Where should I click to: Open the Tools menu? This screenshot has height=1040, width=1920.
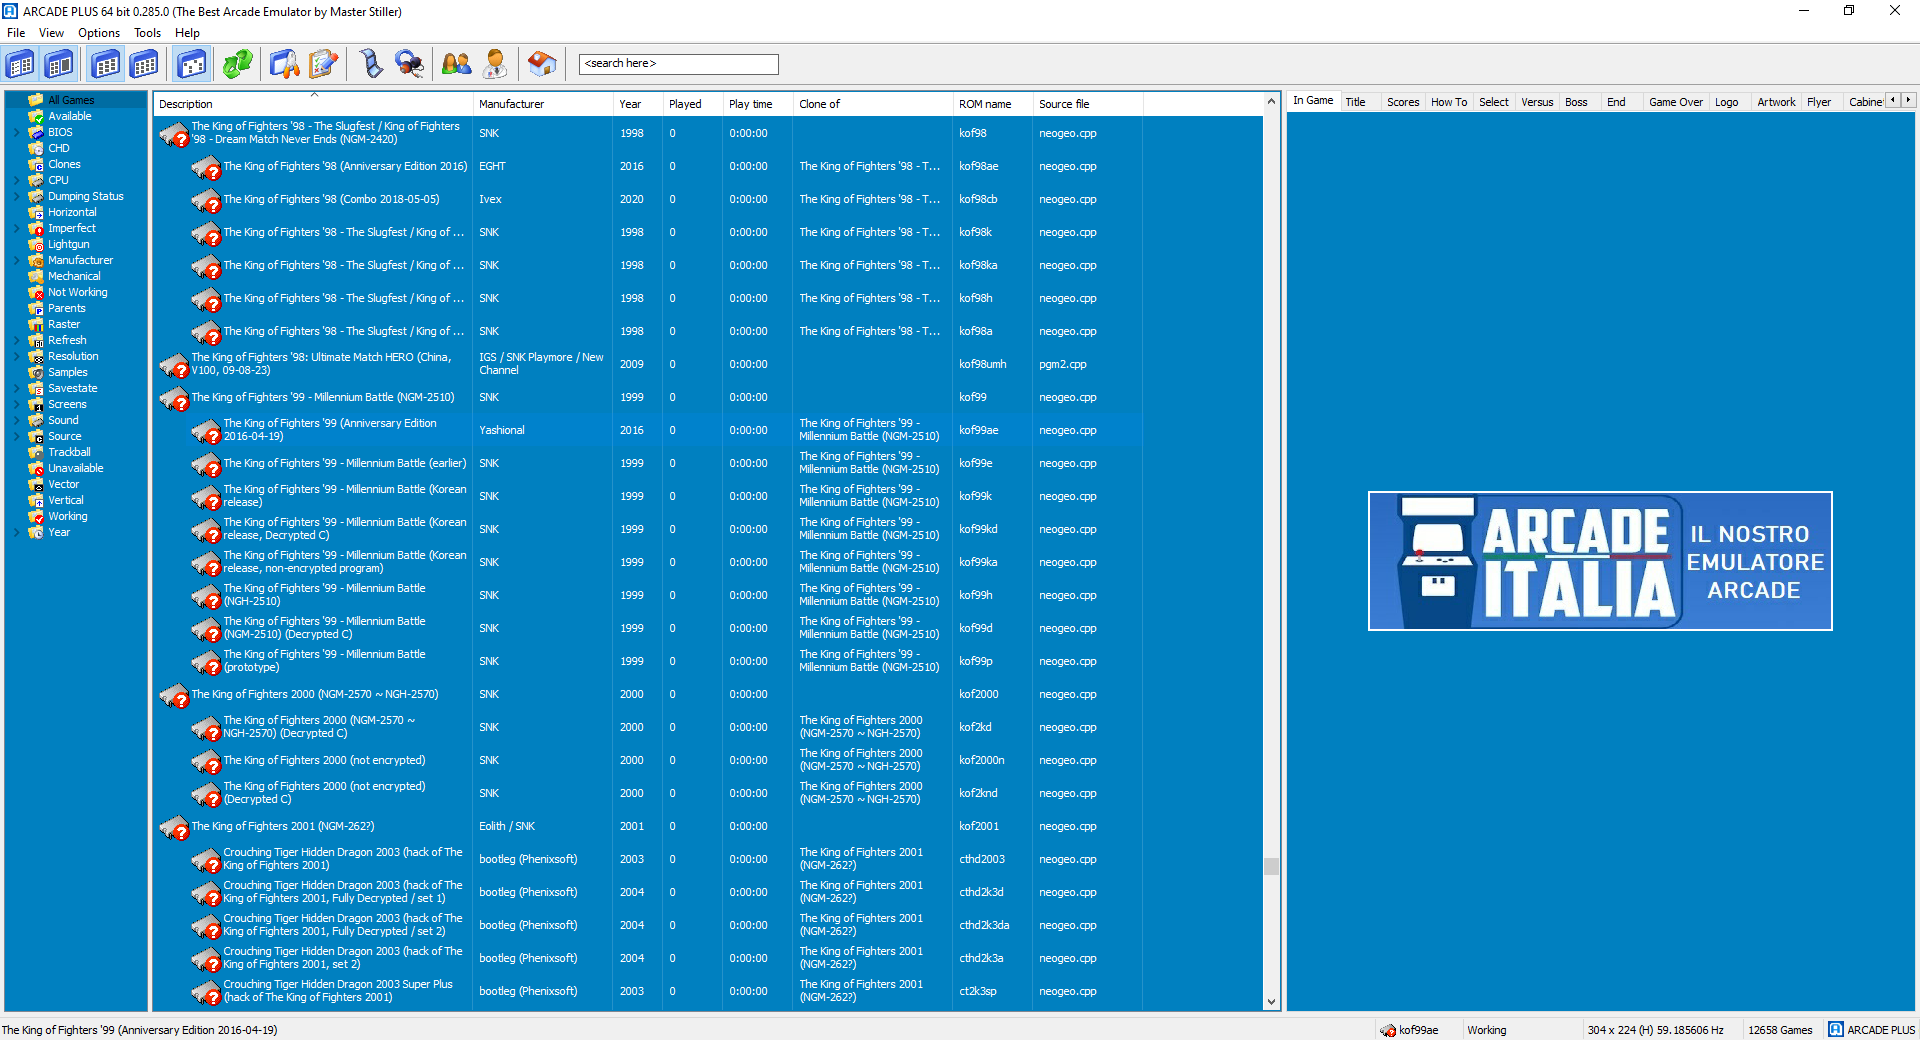coord(148,33)
